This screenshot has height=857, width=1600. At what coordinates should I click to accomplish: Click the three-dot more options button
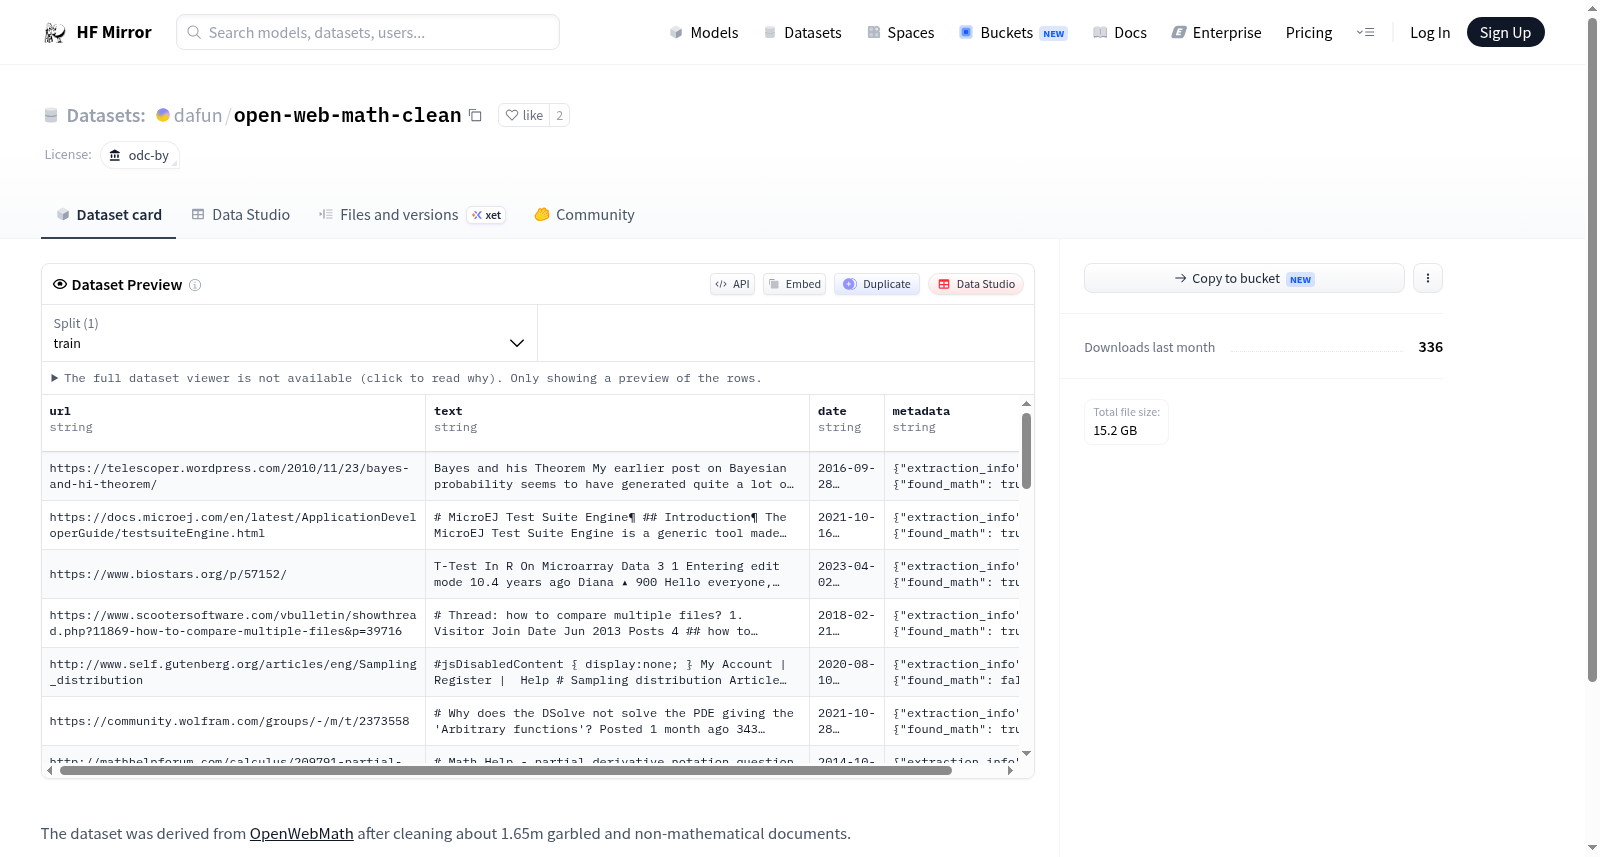click(x=1428, y=278)
